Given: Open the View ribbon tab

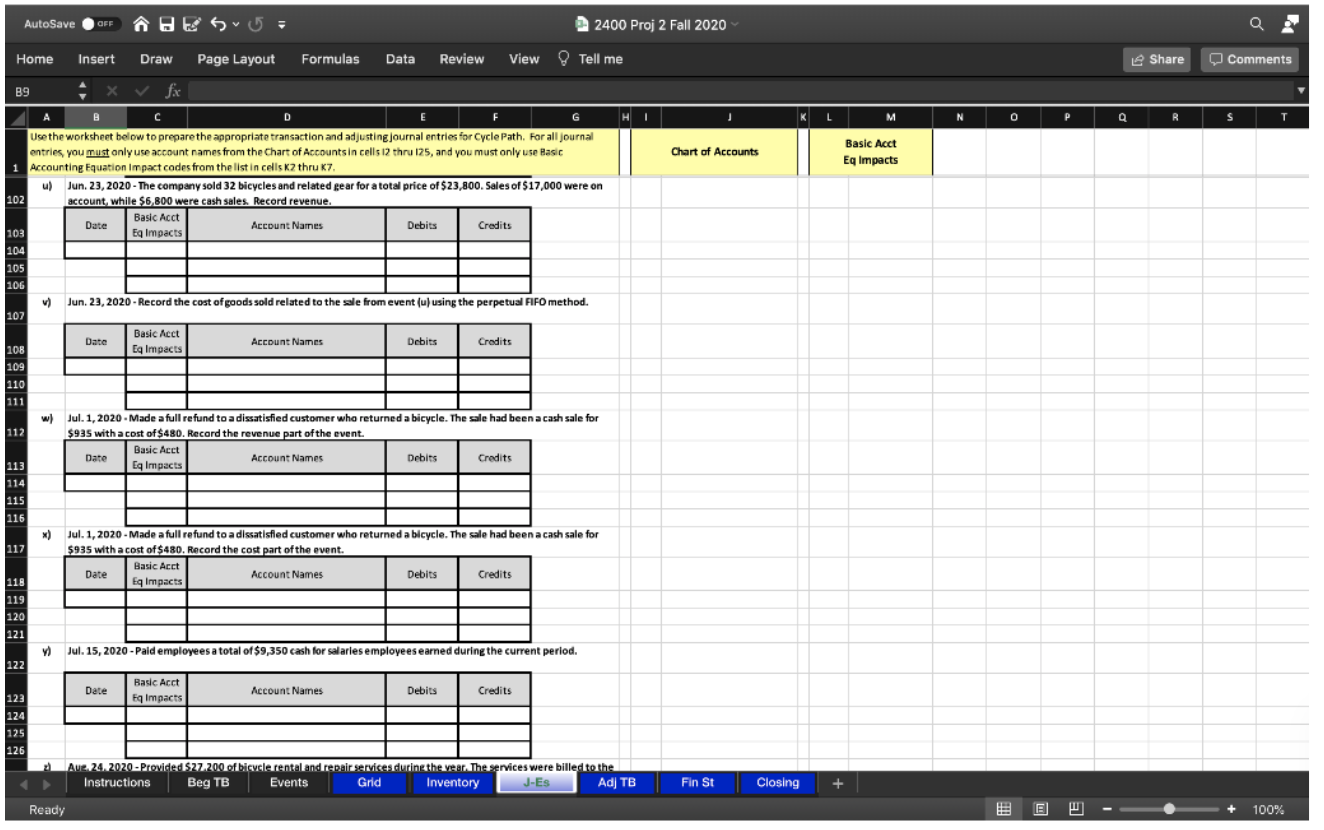Looking at the screenshot, I should [x=524, y=59].
